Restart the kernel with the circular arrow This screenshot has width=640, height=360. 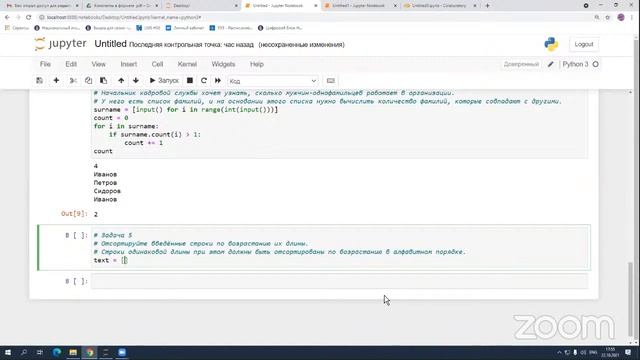204,81
